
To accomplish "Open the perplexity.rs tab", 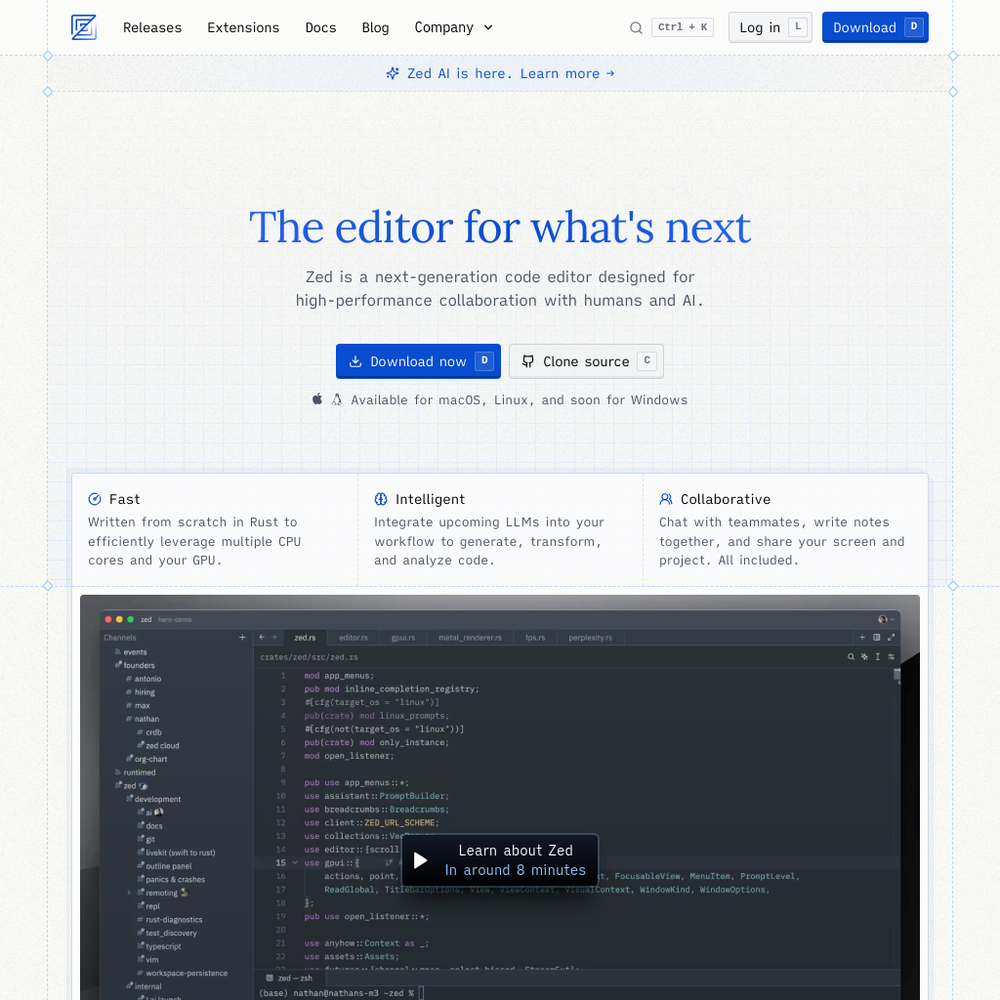I will pos(591,637).
